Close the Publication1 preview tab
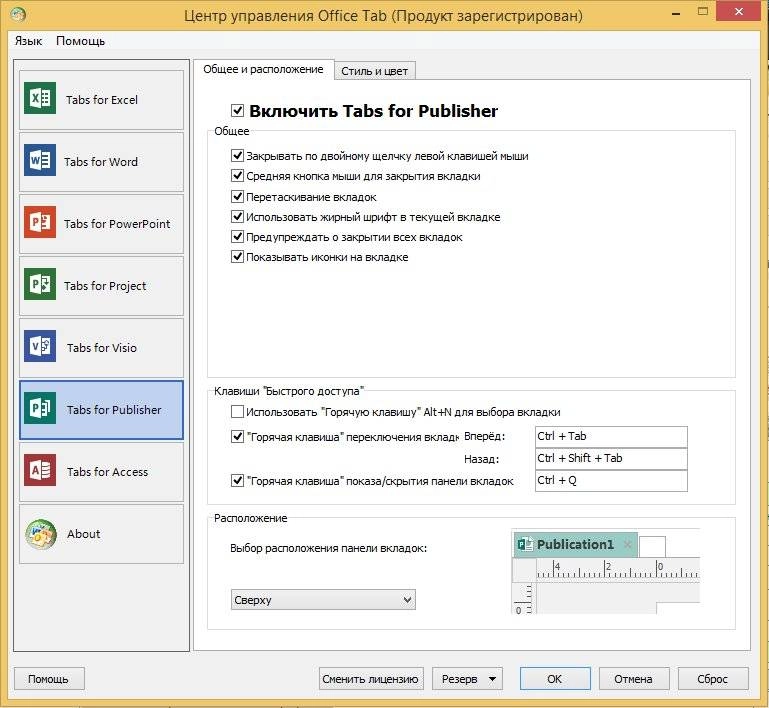 [x=627, y=544]
